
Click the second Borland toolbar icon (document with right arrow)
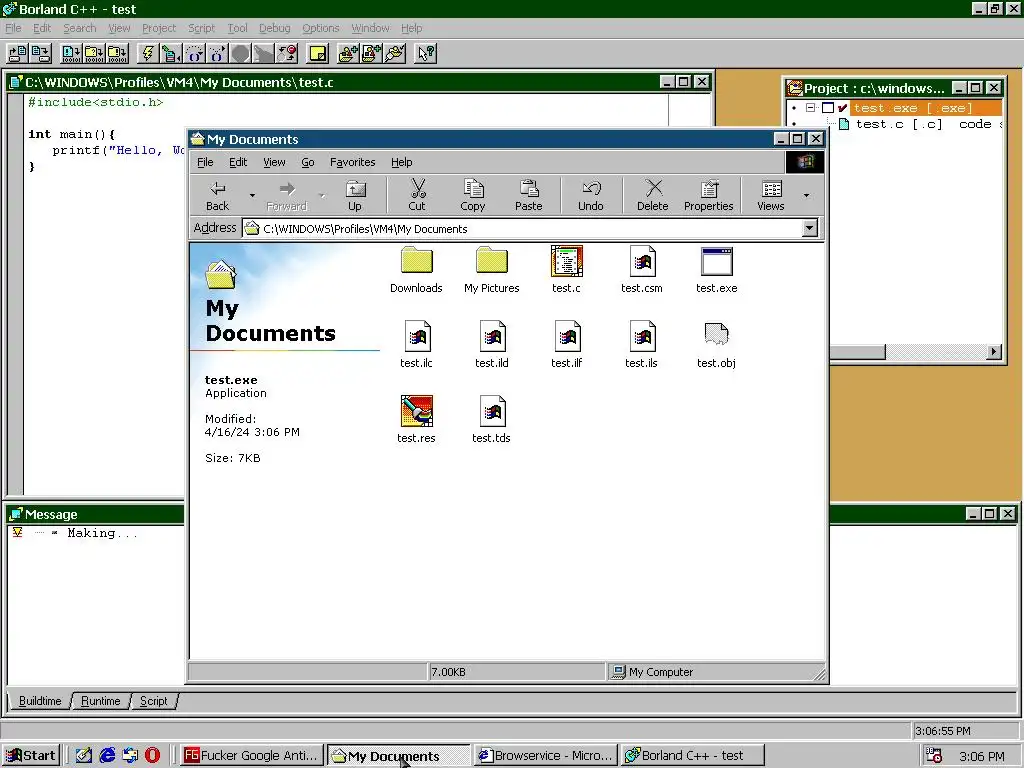tap(41, 53)
